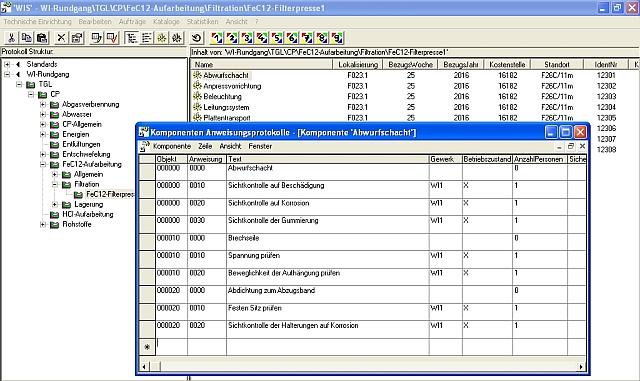Click the horizontal scrollbar left arrow in dialog
Image resolution: width=640 pixels, height=381 pixels.
pyautogui.click(x=144, y=367)
